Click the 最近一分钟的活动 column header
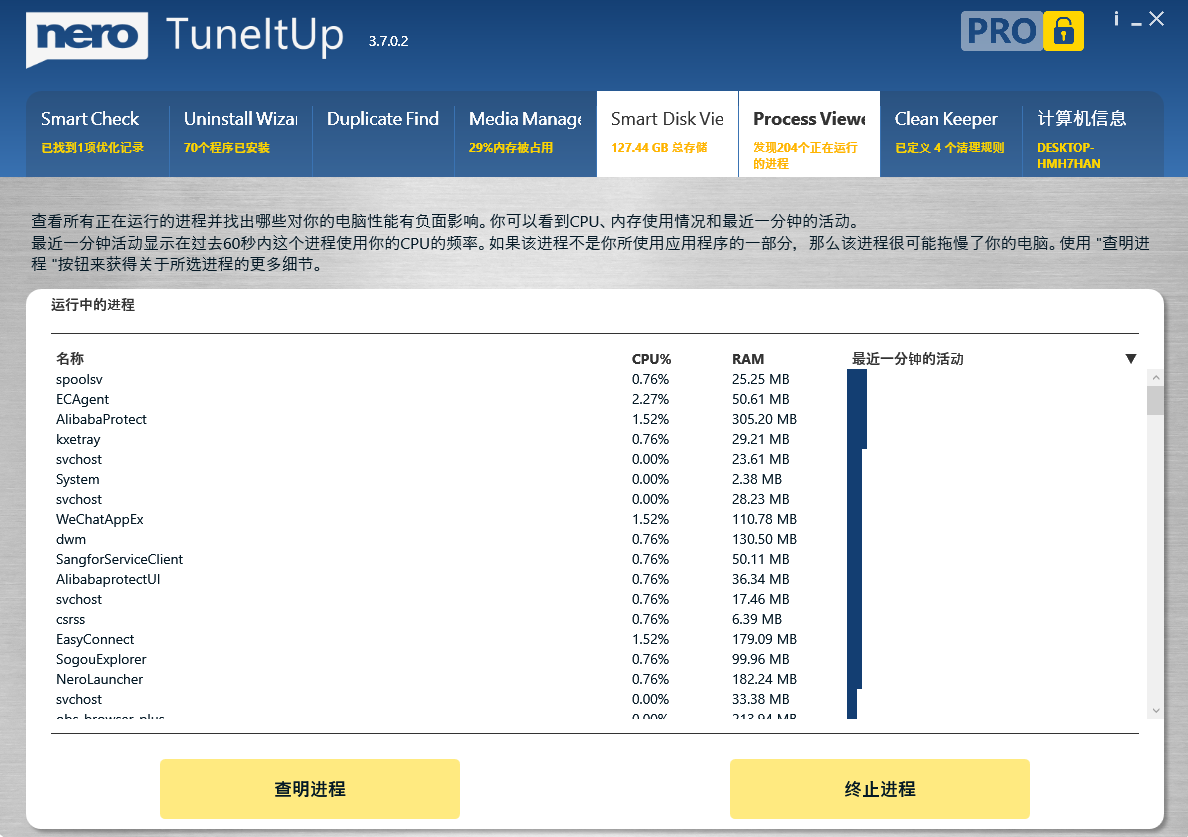This screenshot has height=837, width=1188. pos(908,358)
